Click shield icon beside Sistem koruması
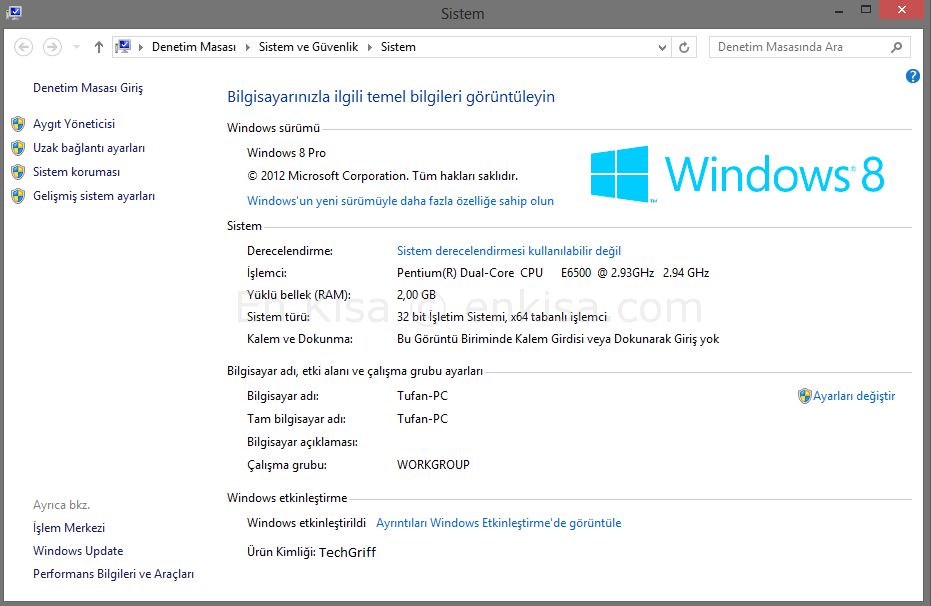 (x=18, y=172)
